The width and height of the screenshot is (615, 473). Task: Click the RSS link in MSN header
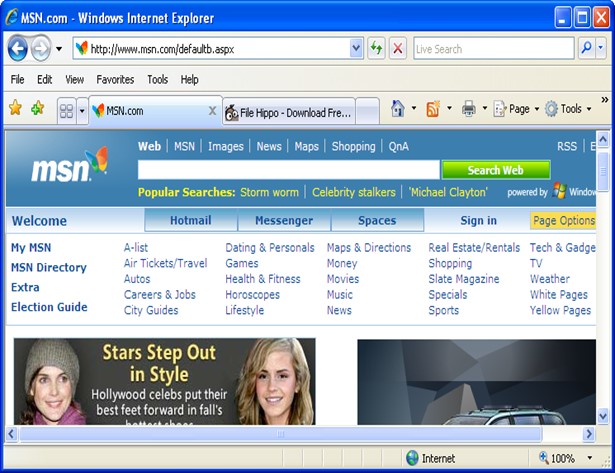pyautogui.click(x=567, y=146)
